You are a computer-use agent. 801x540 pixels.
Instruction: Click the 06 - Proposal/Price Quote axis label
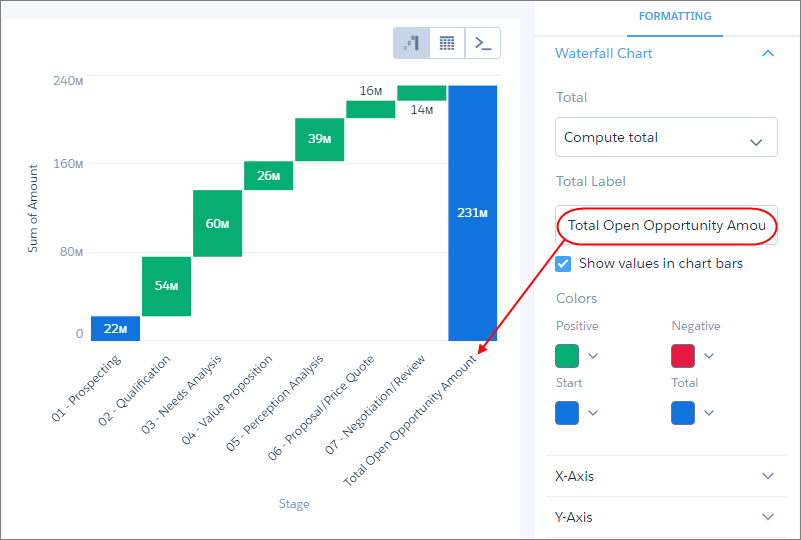click(x=322, y=408)
